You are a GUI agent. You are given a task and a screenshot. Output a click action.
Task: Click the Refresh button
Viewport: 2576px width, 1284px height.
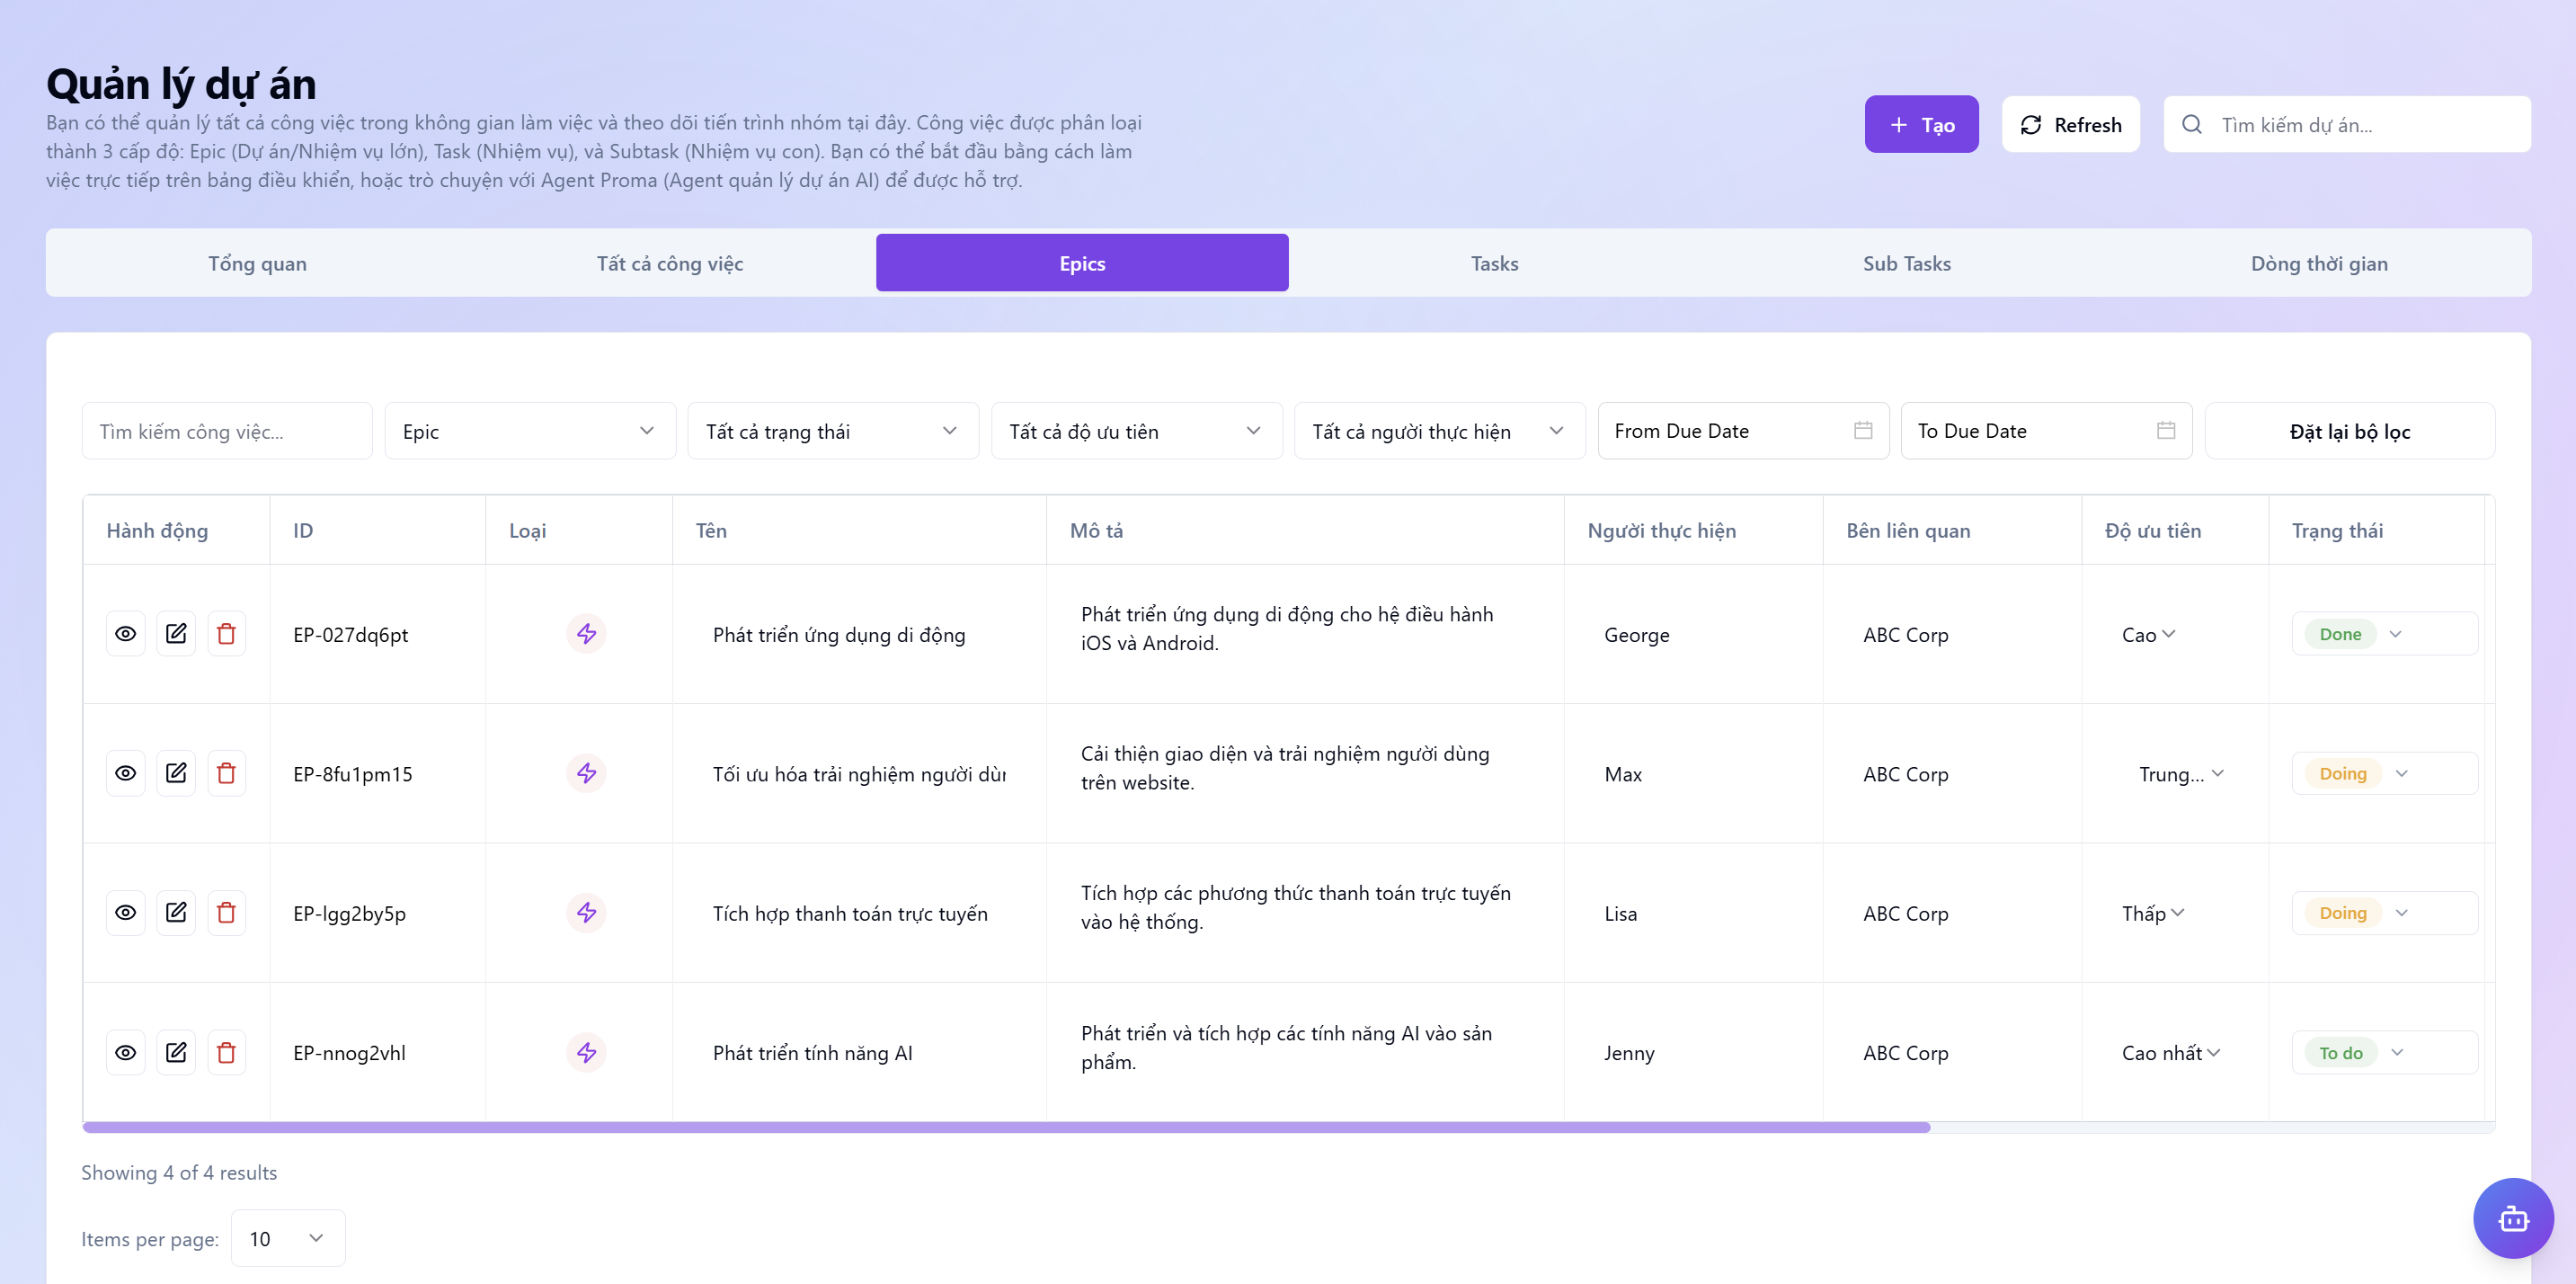2070,124
